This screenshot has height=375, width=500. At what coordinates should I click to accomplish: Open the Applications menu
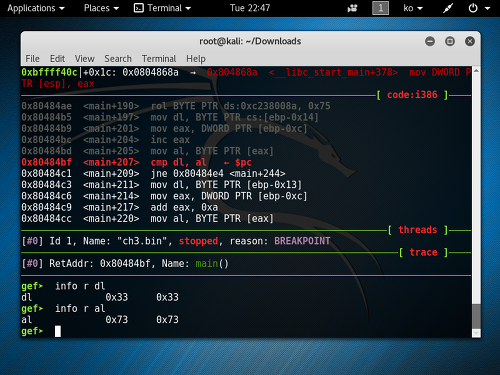click(x=36, y=8)
